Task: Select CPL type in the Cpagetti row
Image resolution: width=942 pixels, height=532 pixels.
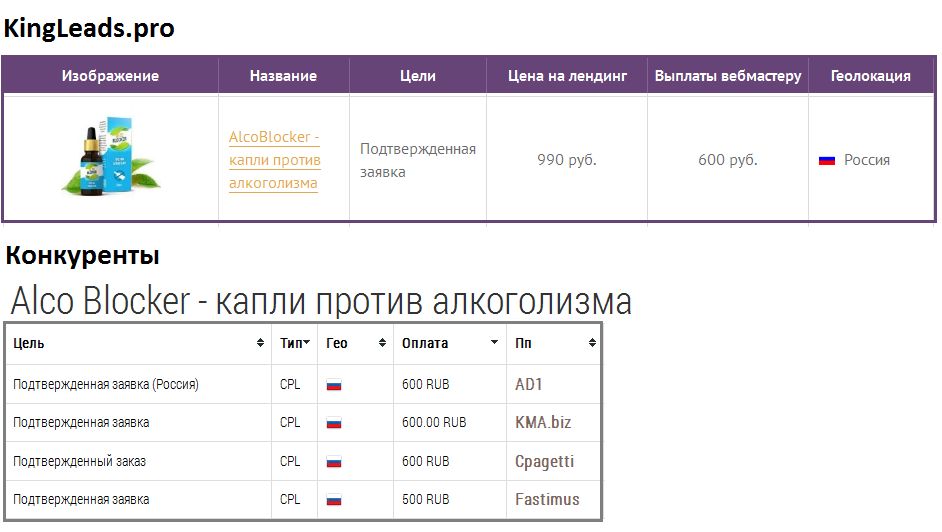Action: [x=290, y=461]
